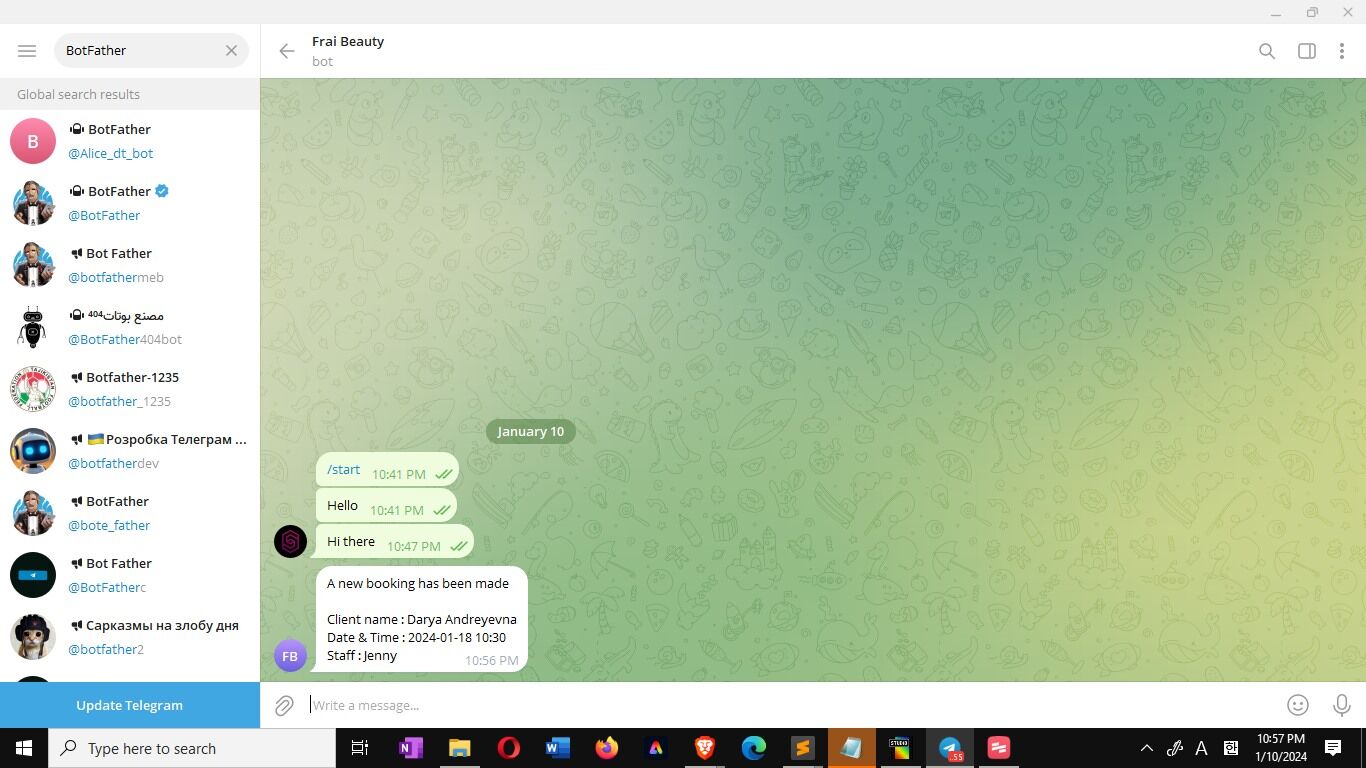Click the /start command link in chat
1366x768 pixels.
343,470
